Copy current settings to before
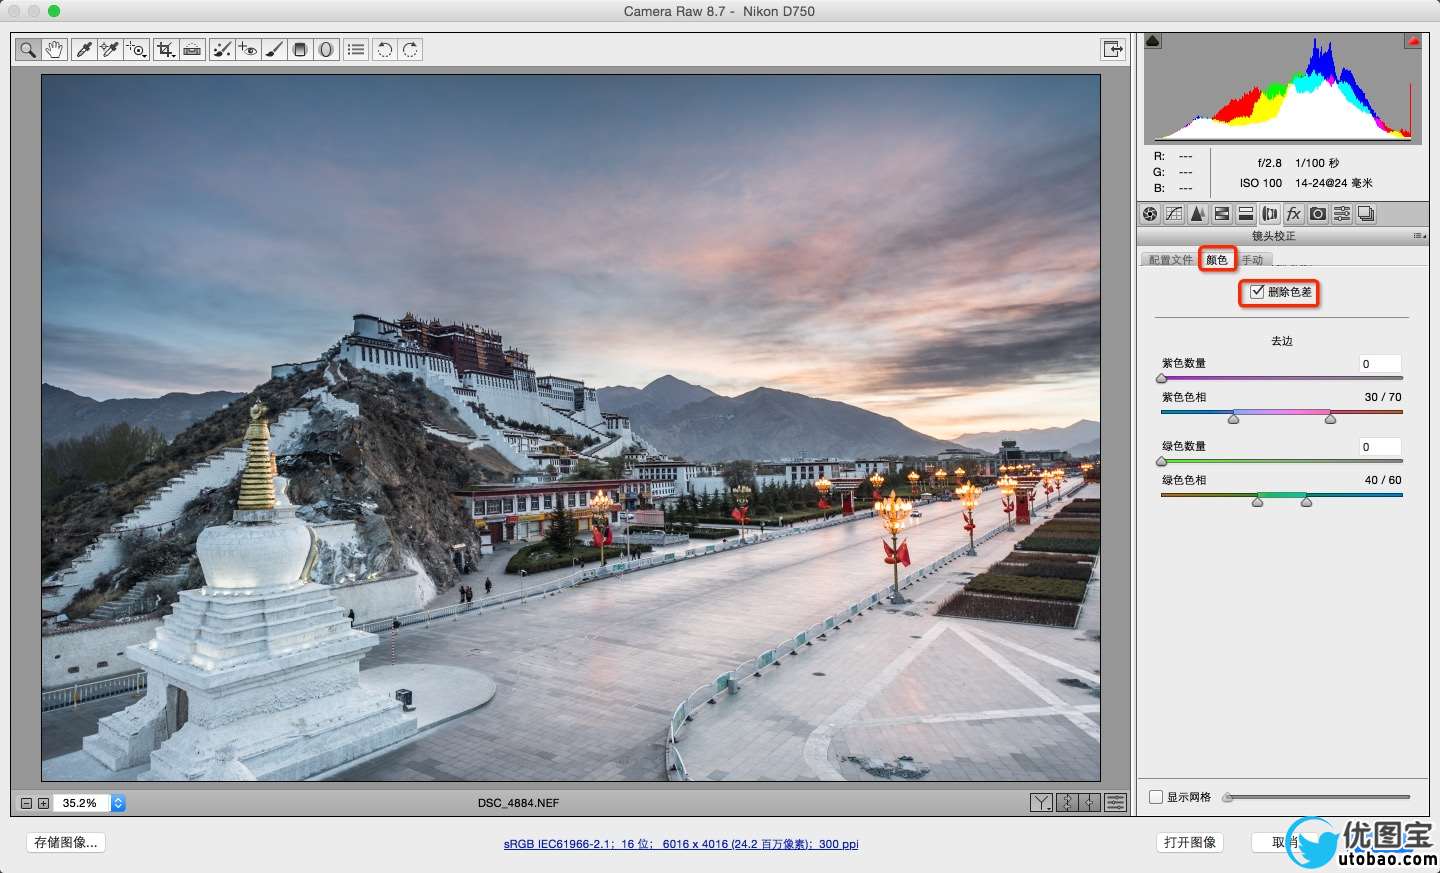 [x=1091, y=803]
